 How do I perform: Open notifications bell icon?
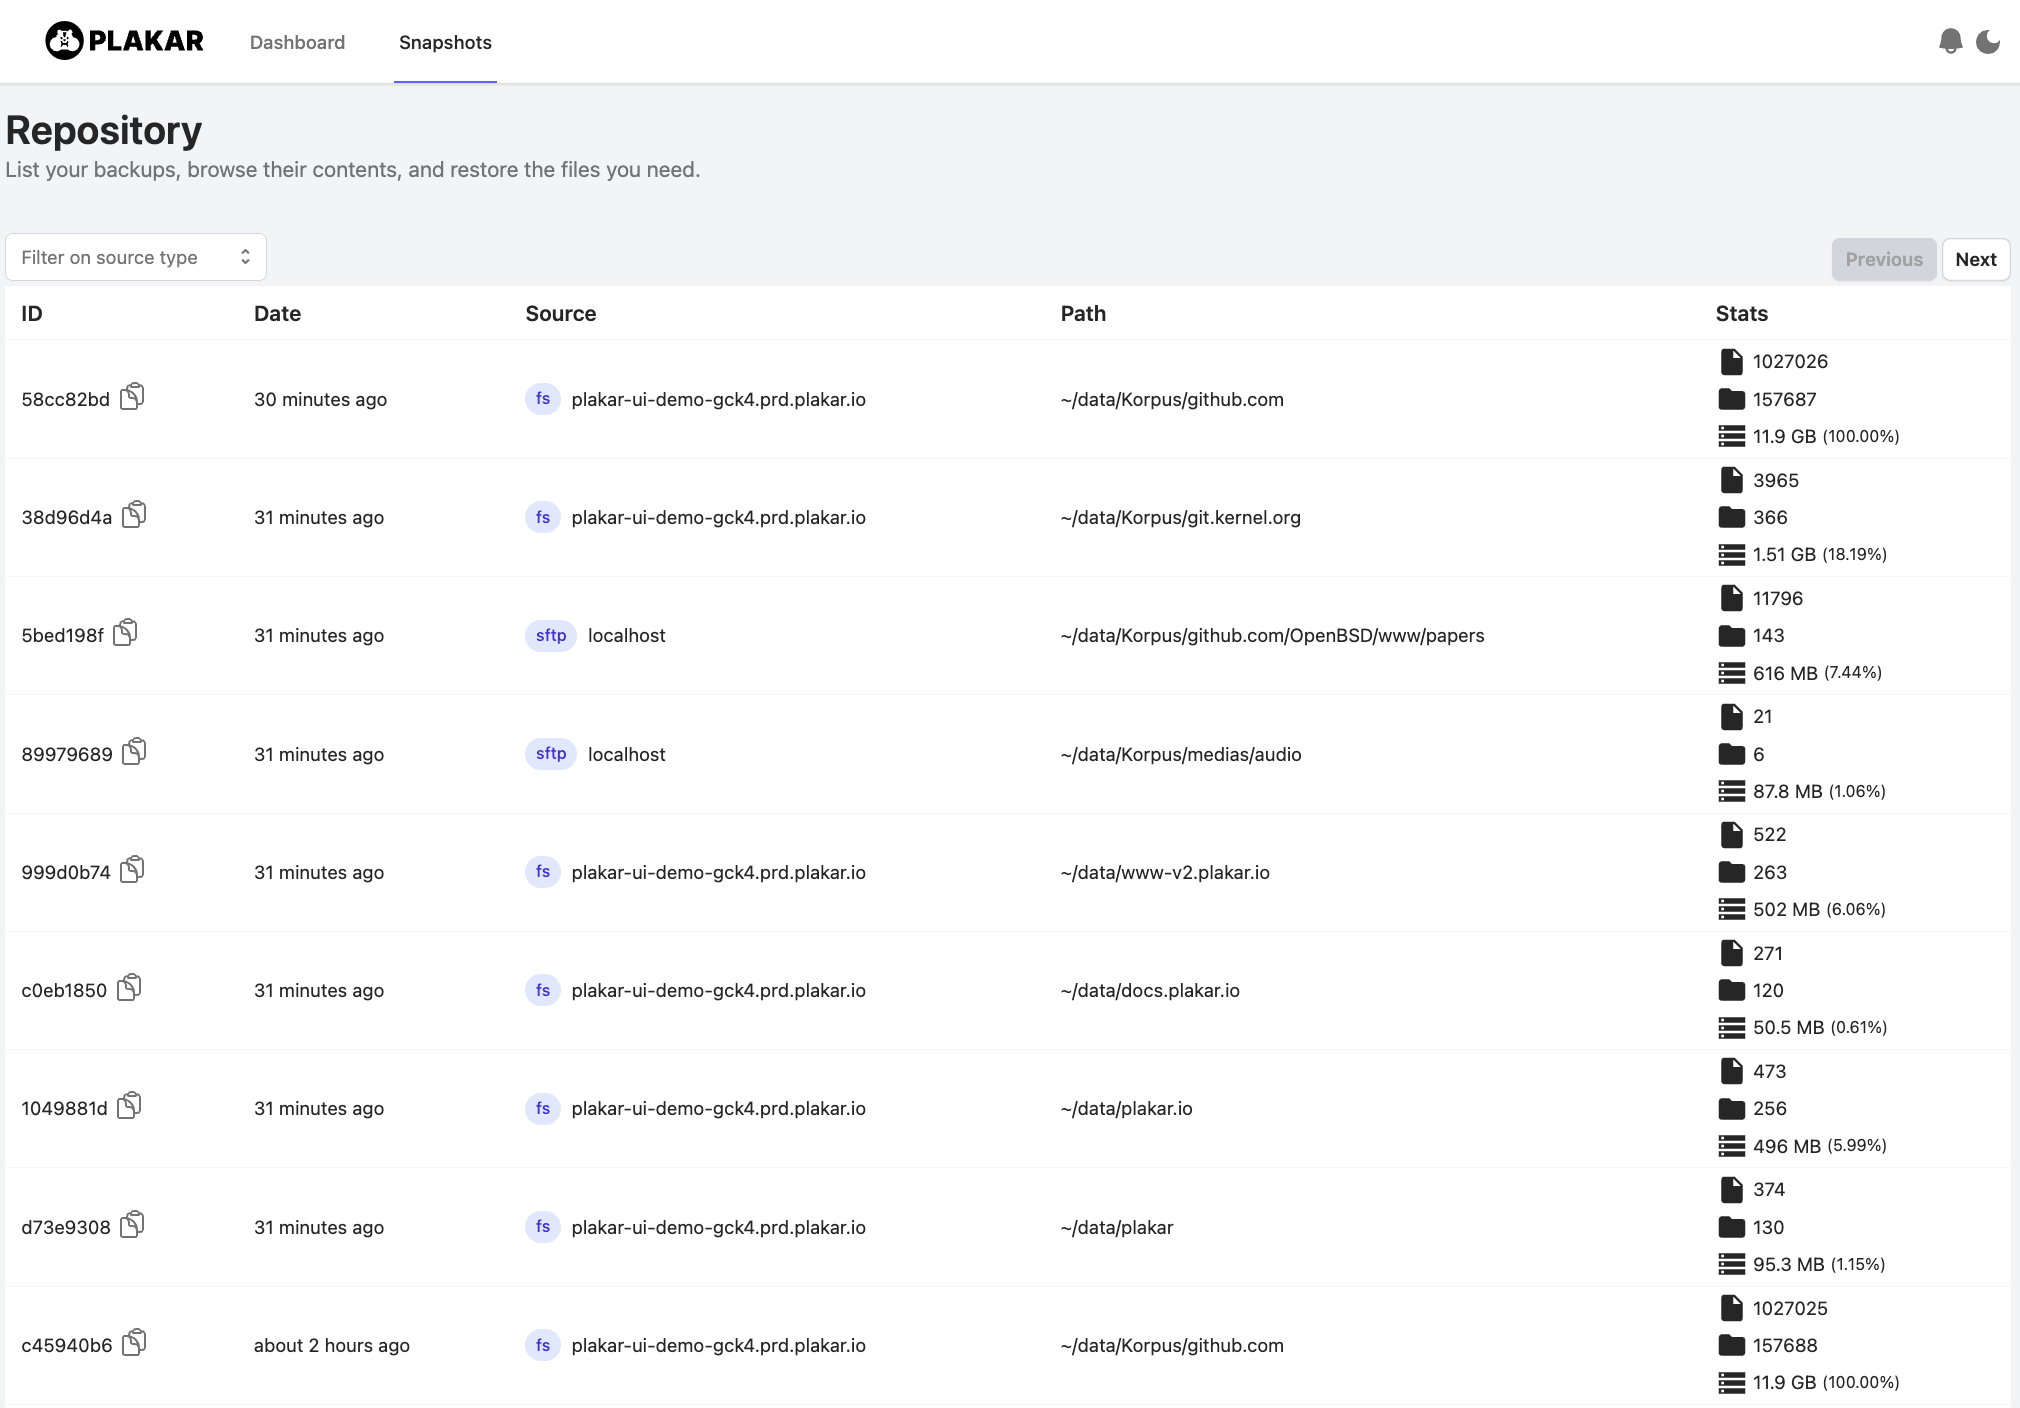tap(1950, 41)
